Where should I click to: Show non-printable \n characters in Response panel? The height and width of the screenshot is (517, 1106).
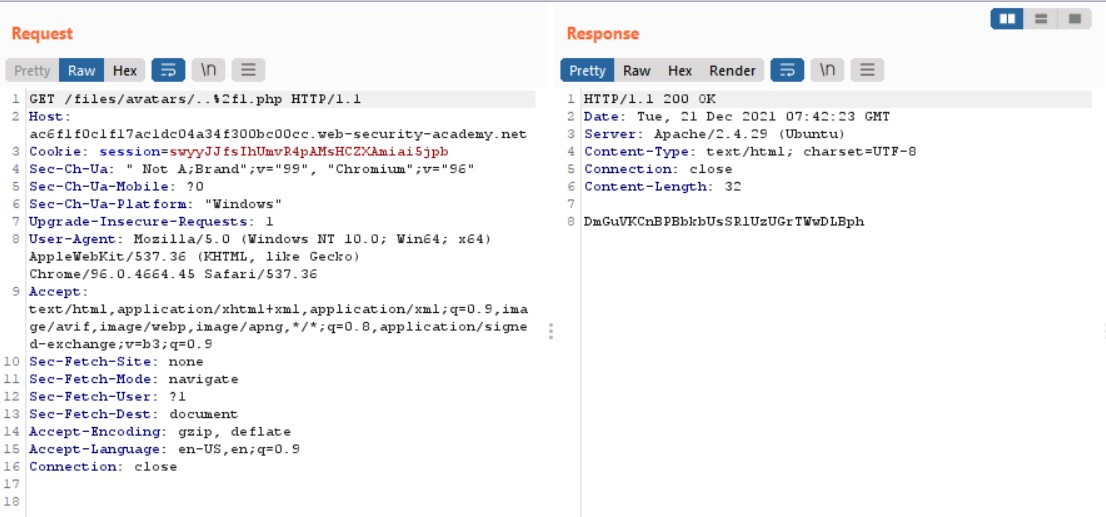click(827, 70)
